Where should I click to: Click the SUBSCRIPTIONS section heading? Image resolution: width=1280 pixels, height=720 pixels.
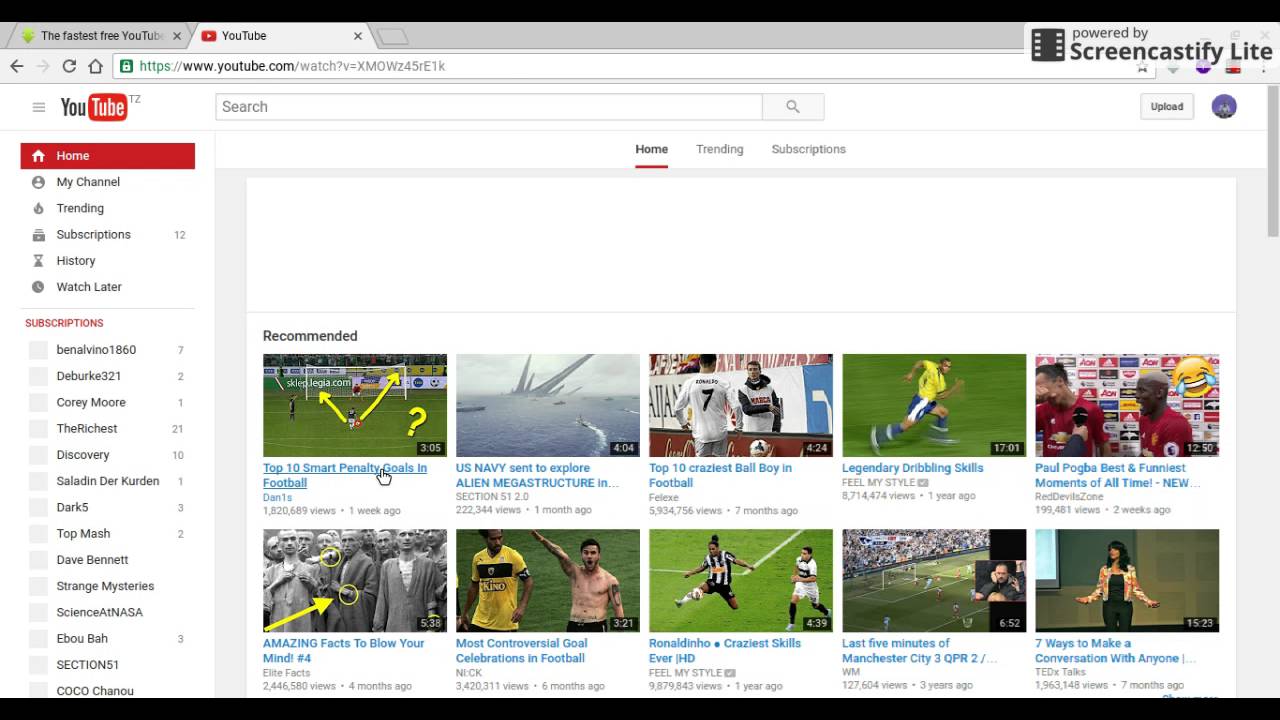tap(64, 323)
